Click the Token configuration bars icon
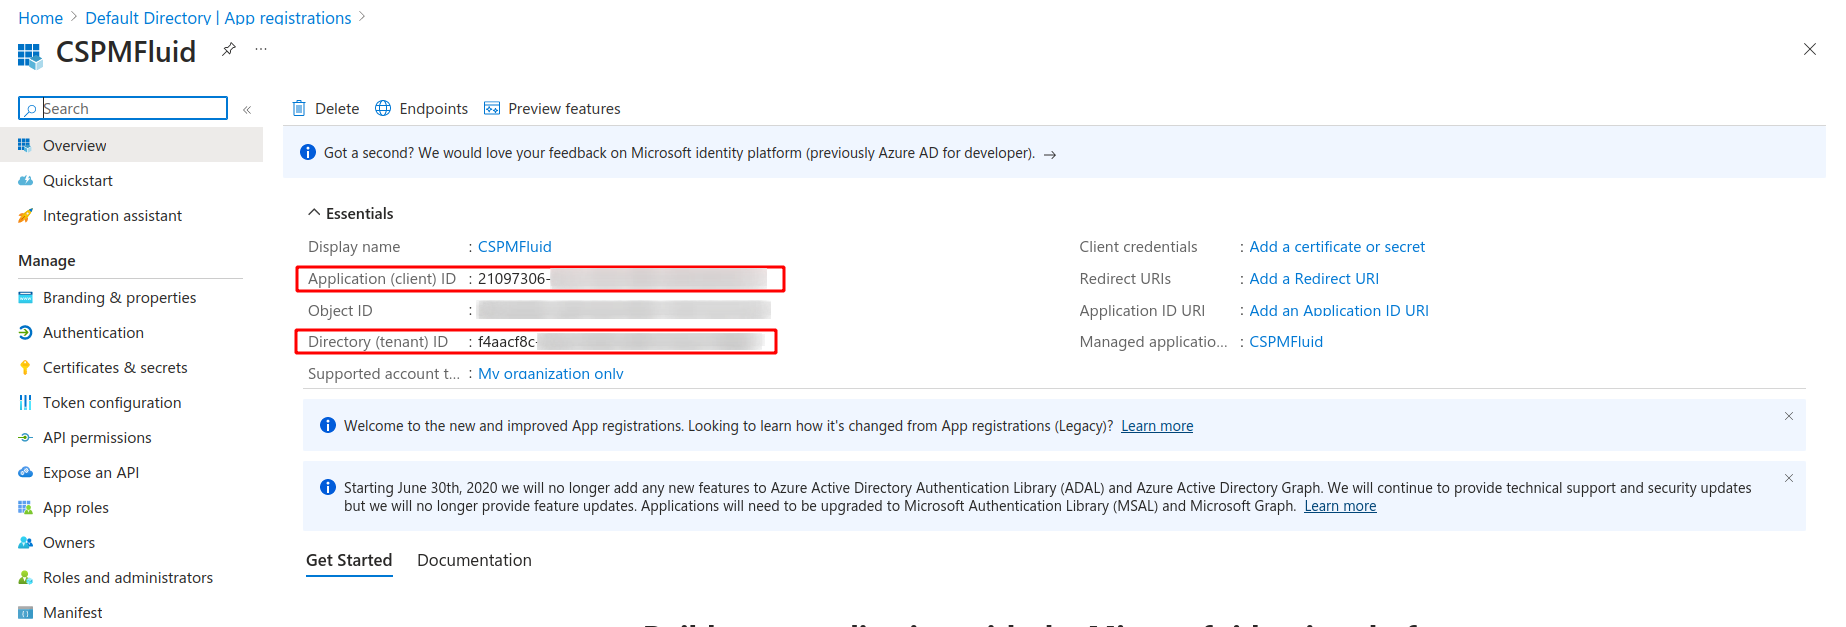 click(25, 402)
